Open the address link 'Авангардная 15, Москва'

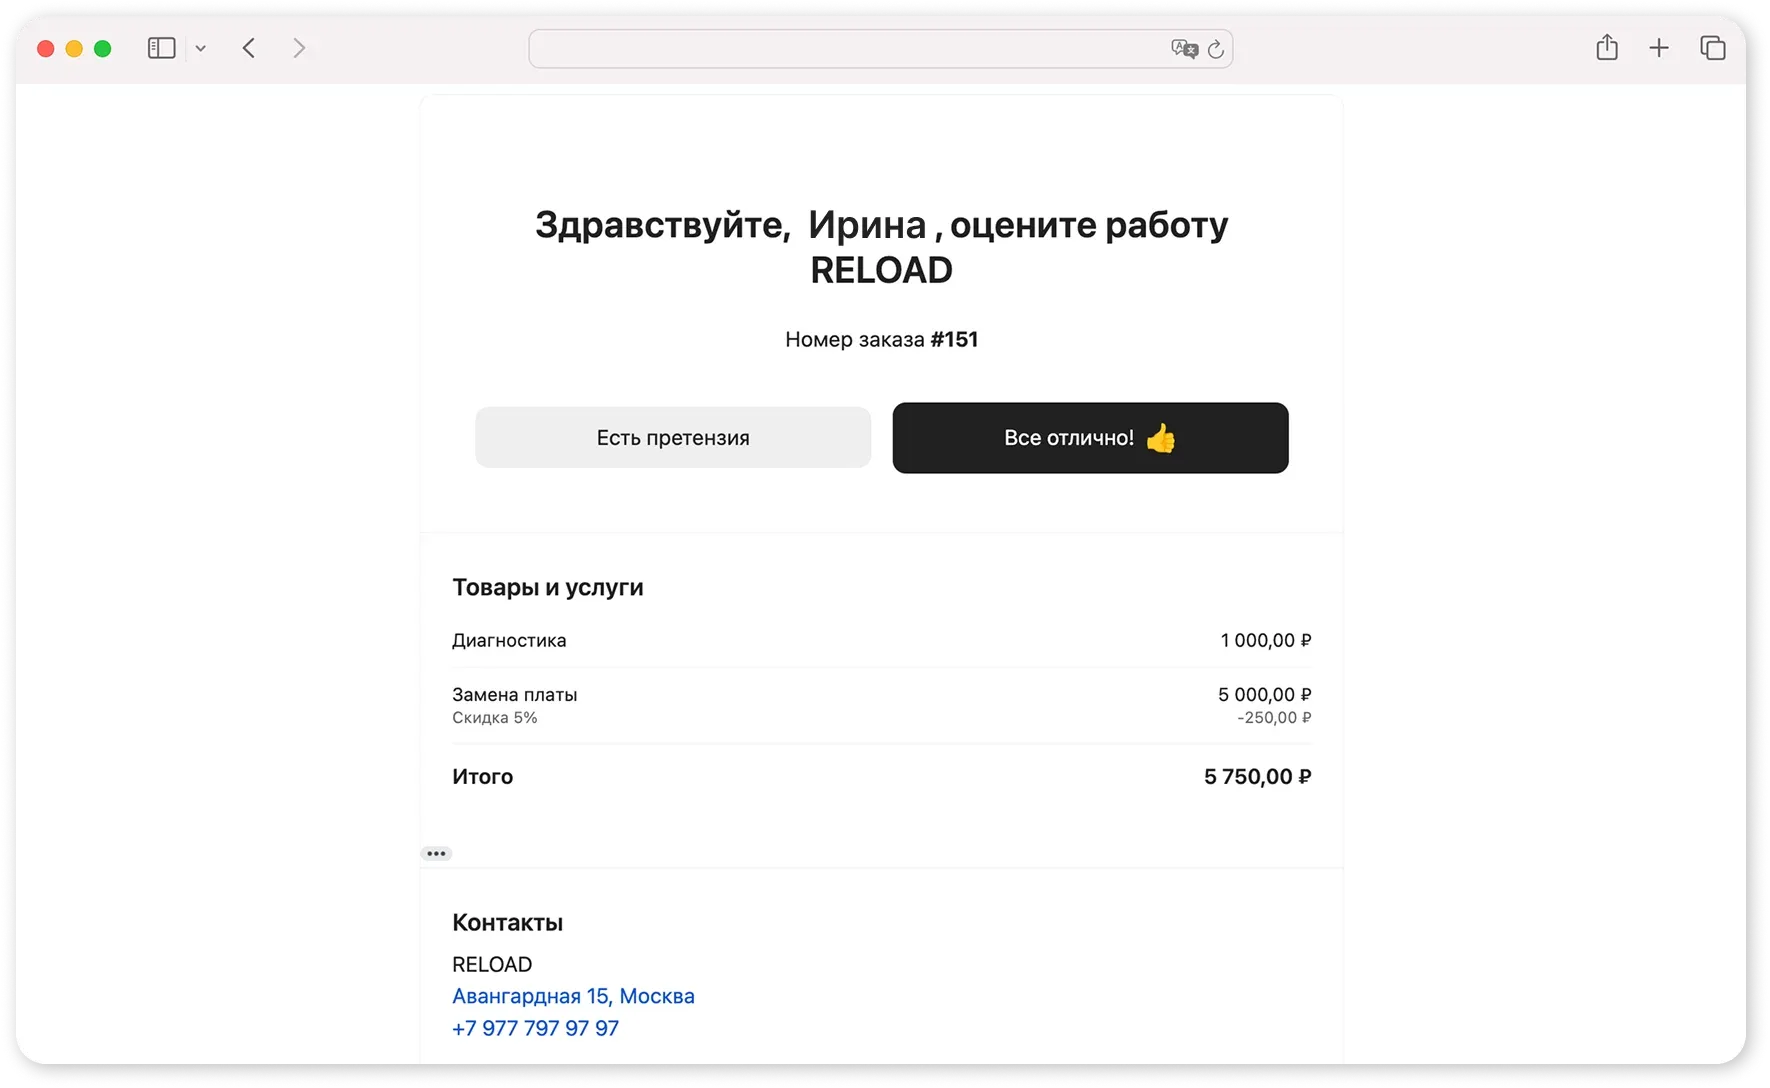coord(573,995)
